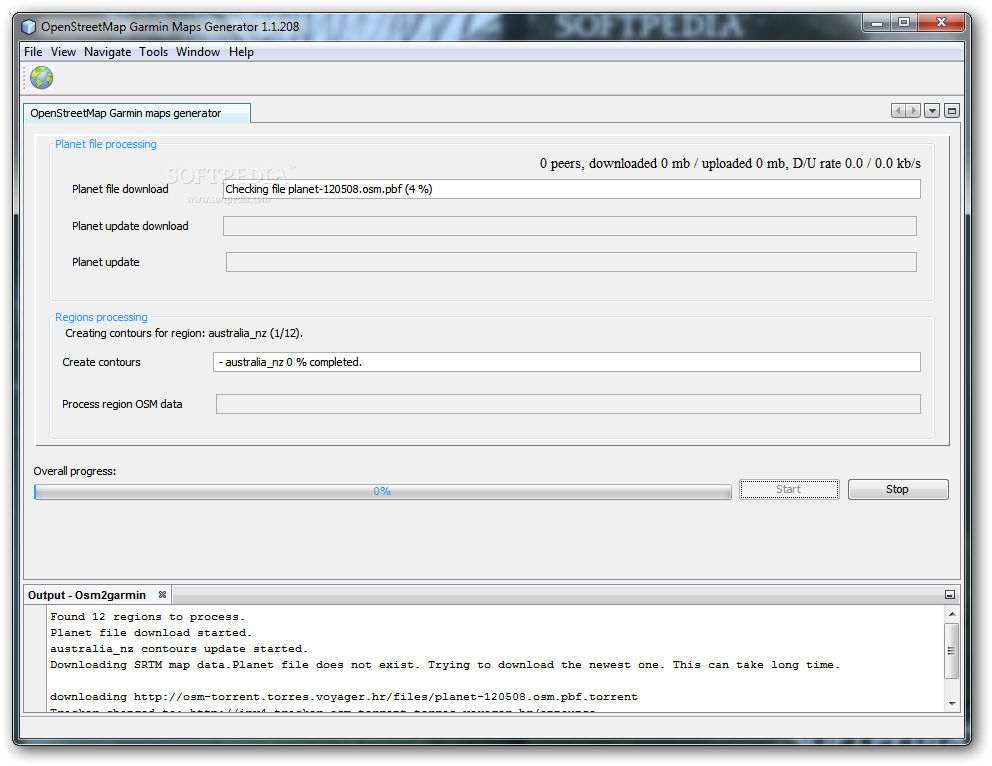Minimize the Output panel

click(950, 595)
